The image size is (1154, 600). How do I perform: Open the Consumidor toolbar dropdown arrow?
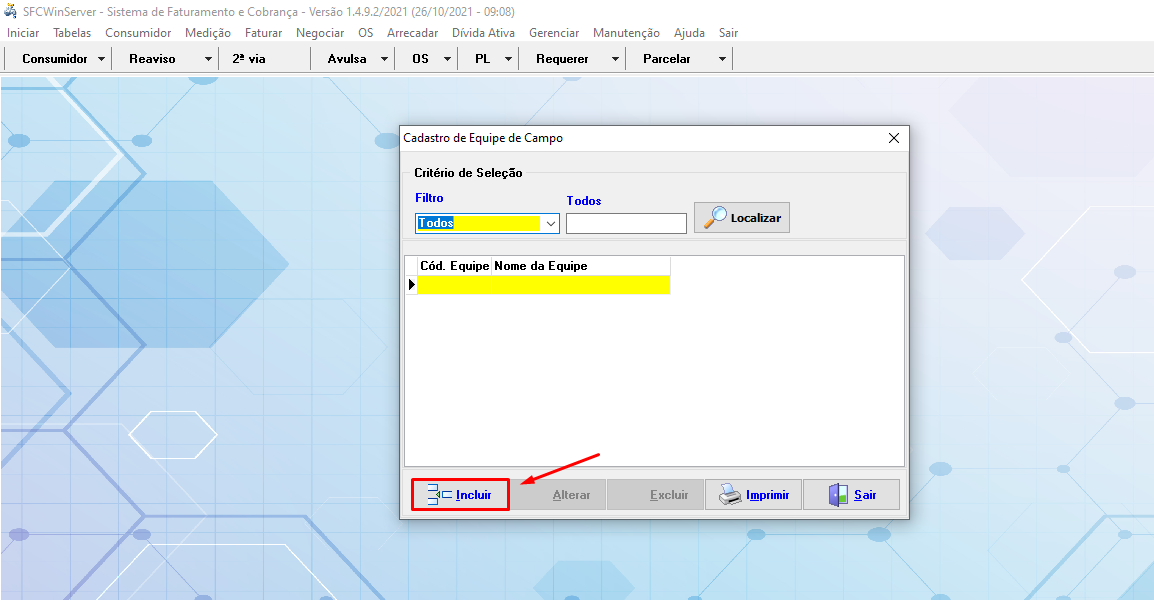click(x=101, y=59)
